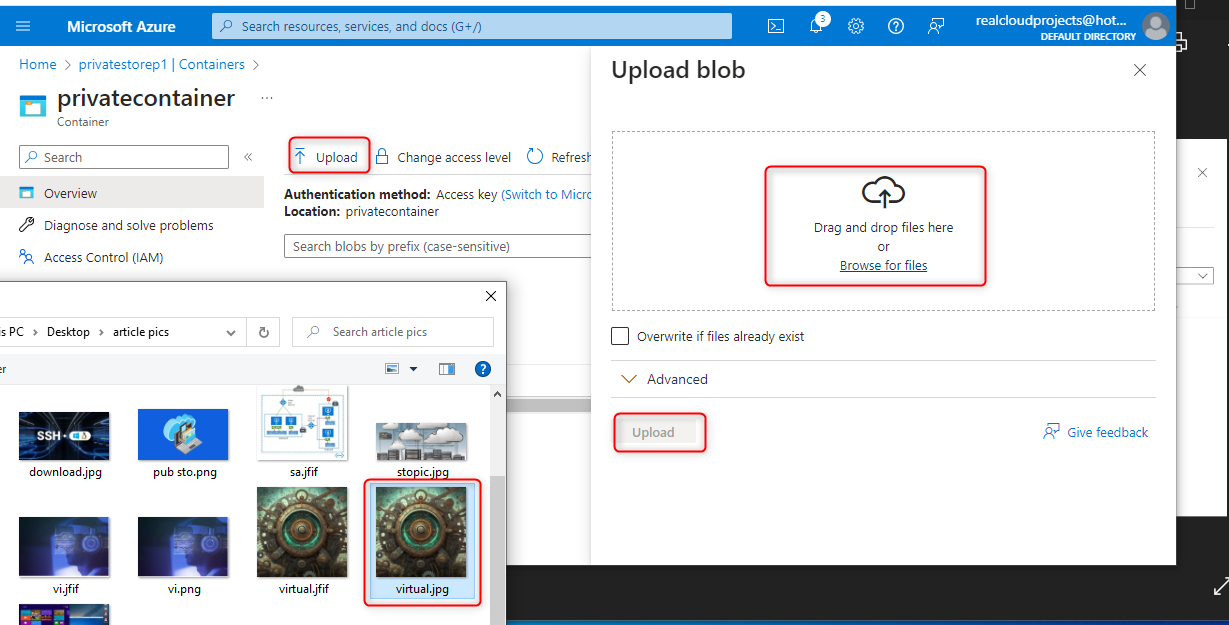Change the view layout icon in file dialog
Viewport: 1229px width, 625px height.
[393, 369]
